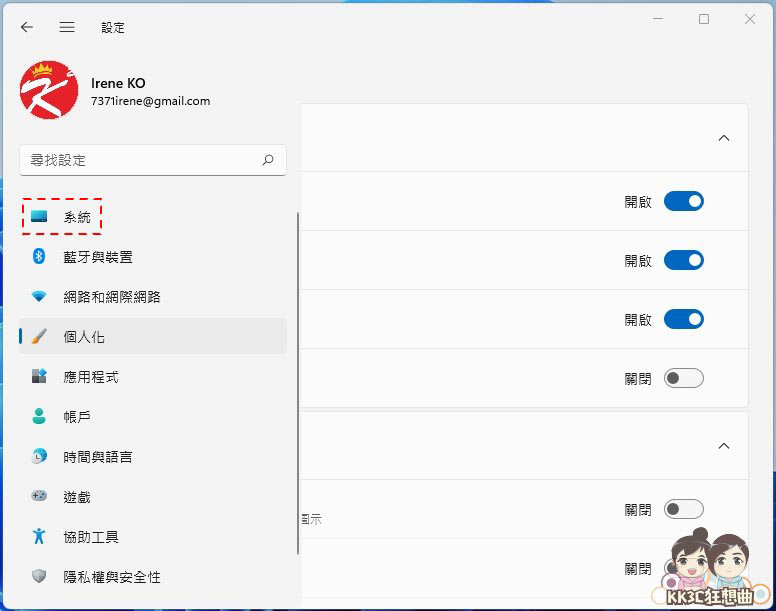Open 時間與語言 settings
Viewport: 776px width, 611px height.
coord(153,457)
